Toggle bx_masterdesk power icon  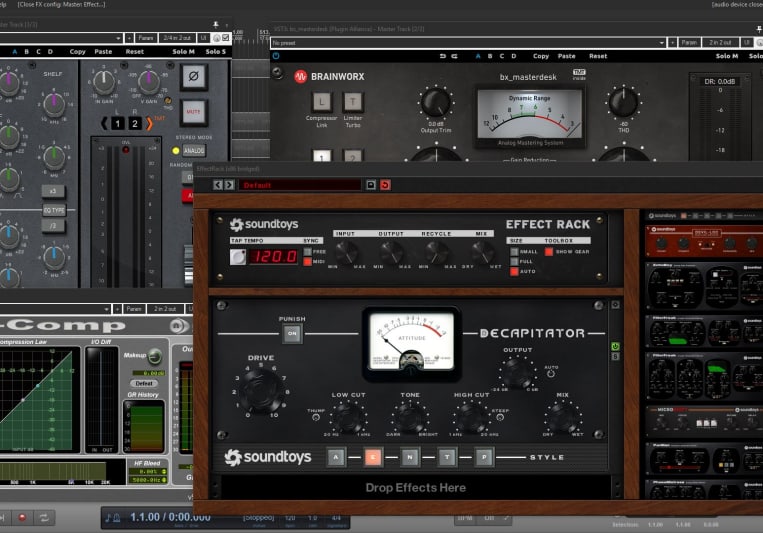[276, 56]
